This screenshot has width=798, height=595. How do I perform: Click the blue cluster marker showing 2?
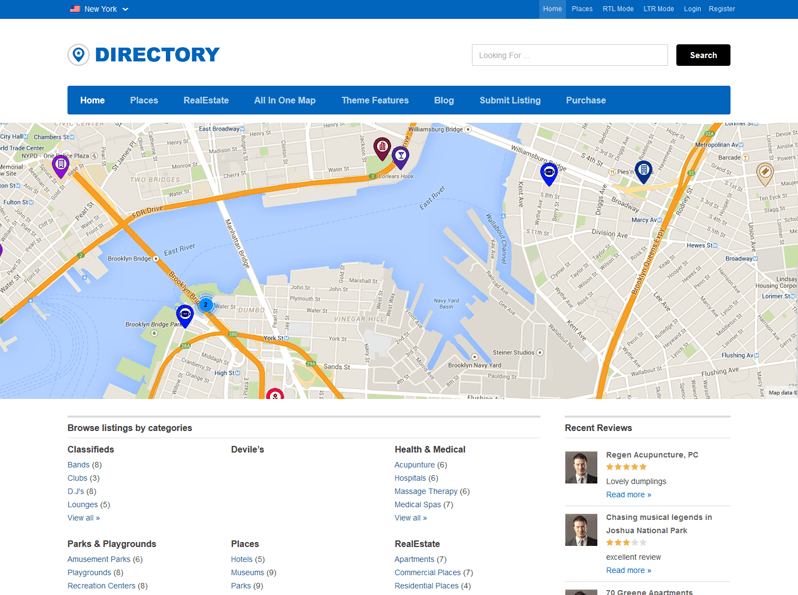(205, 304)
